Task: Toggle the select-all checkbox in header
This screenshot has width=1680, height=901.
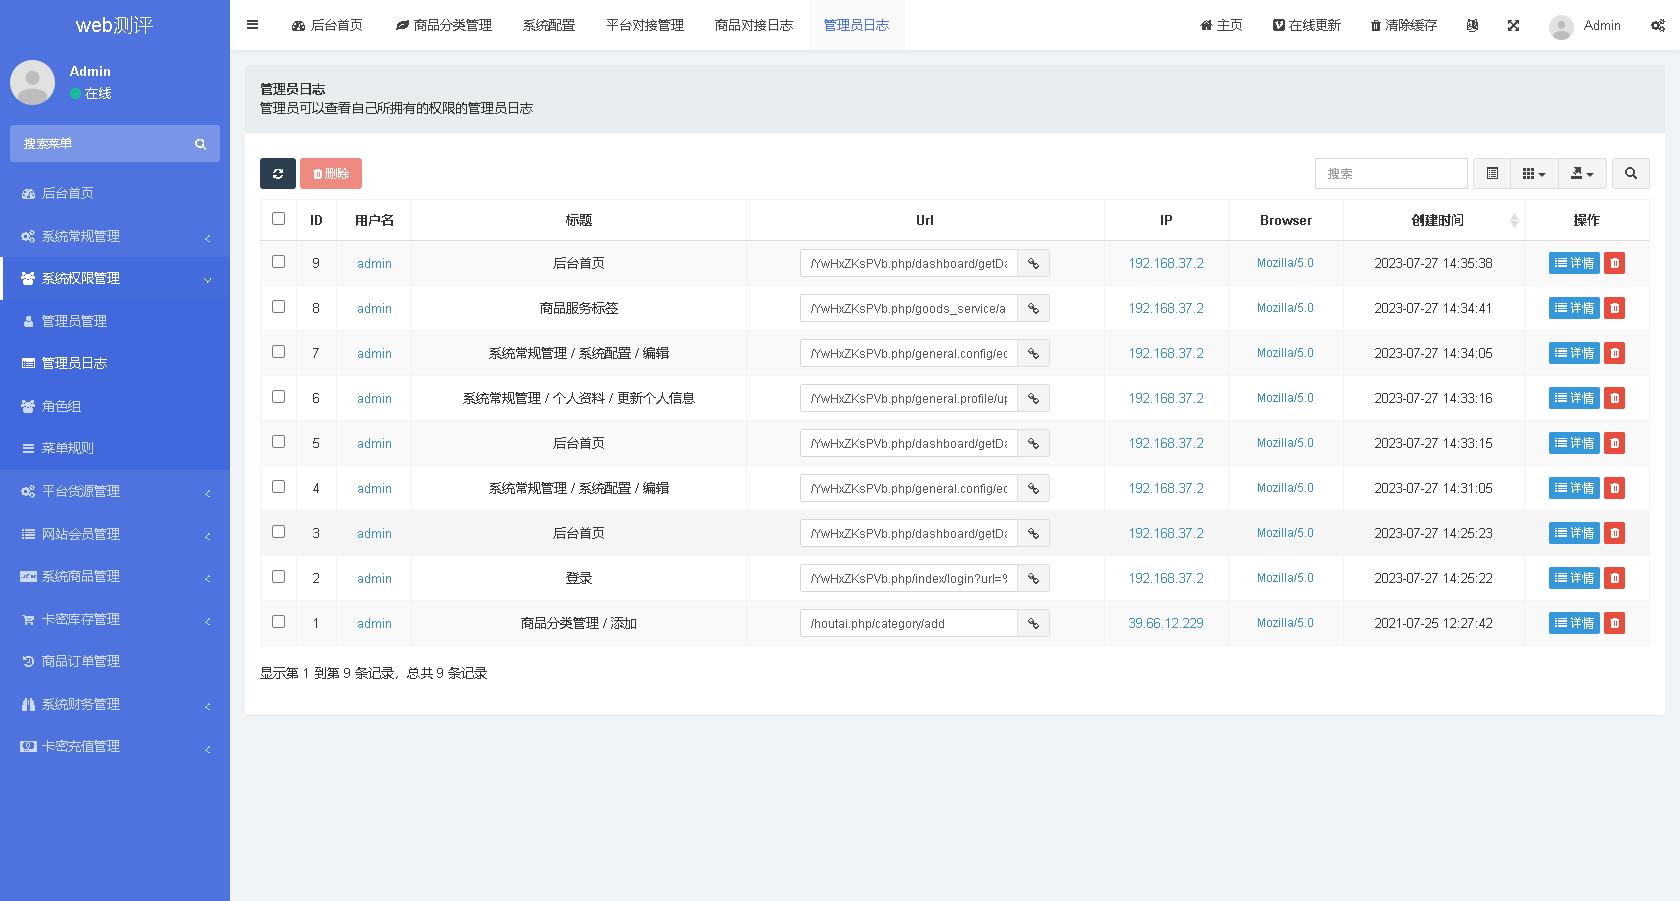Action: 278,218
